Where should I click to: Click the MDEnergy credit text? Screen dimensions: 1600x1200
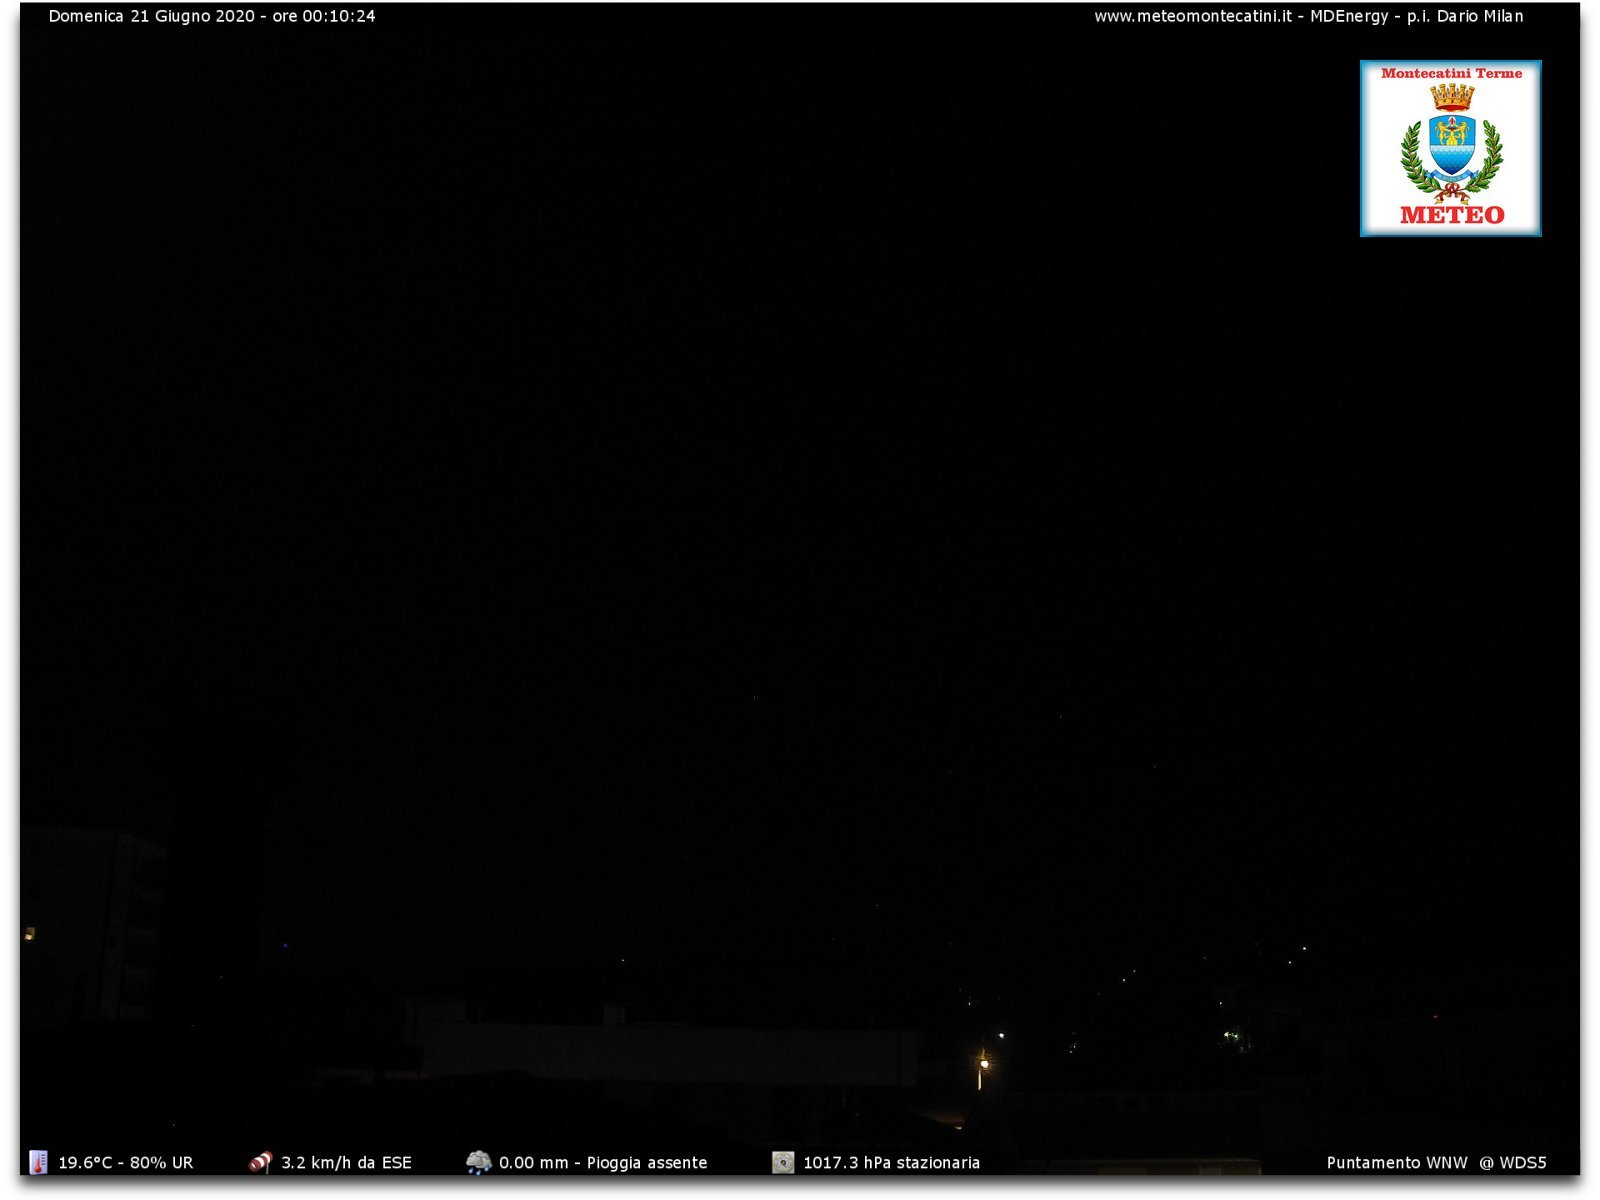1349,16
